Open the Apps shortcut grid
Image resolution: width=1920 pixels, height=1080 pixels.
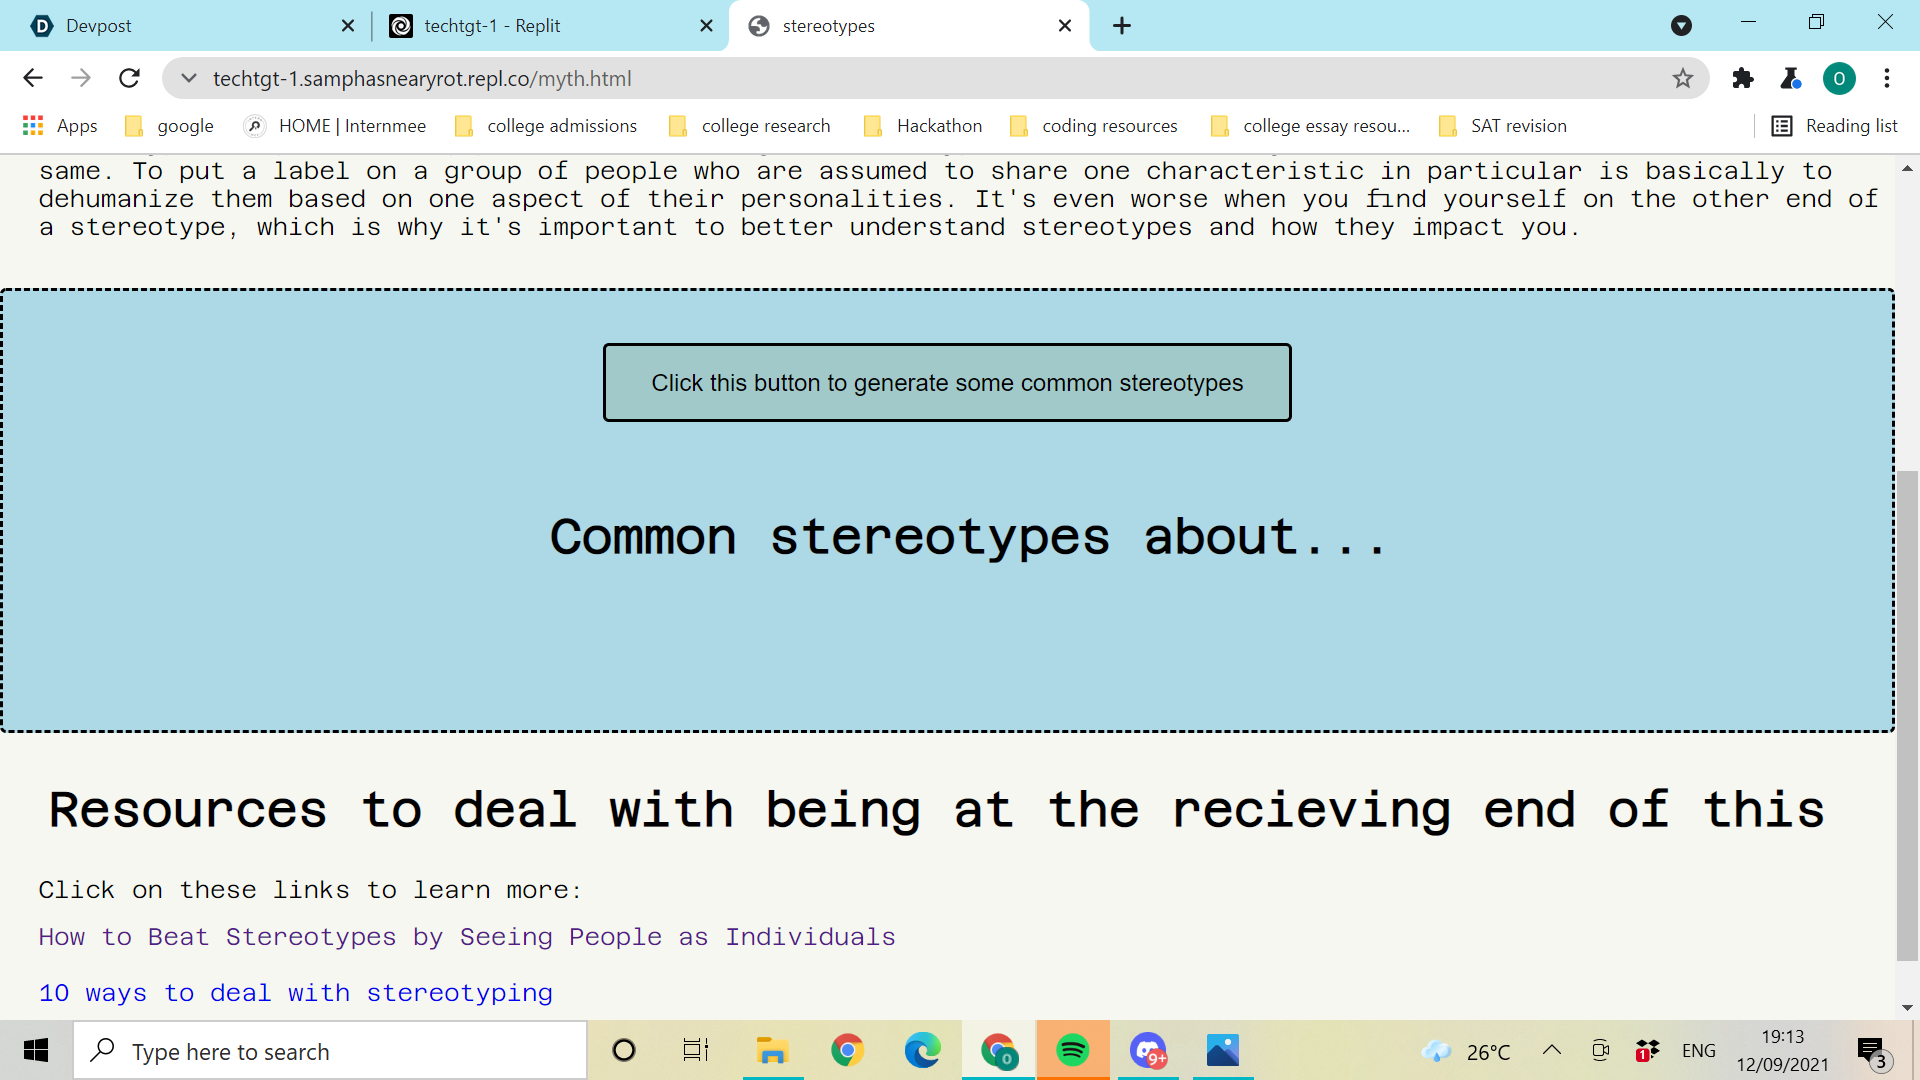tap(60, 126)
